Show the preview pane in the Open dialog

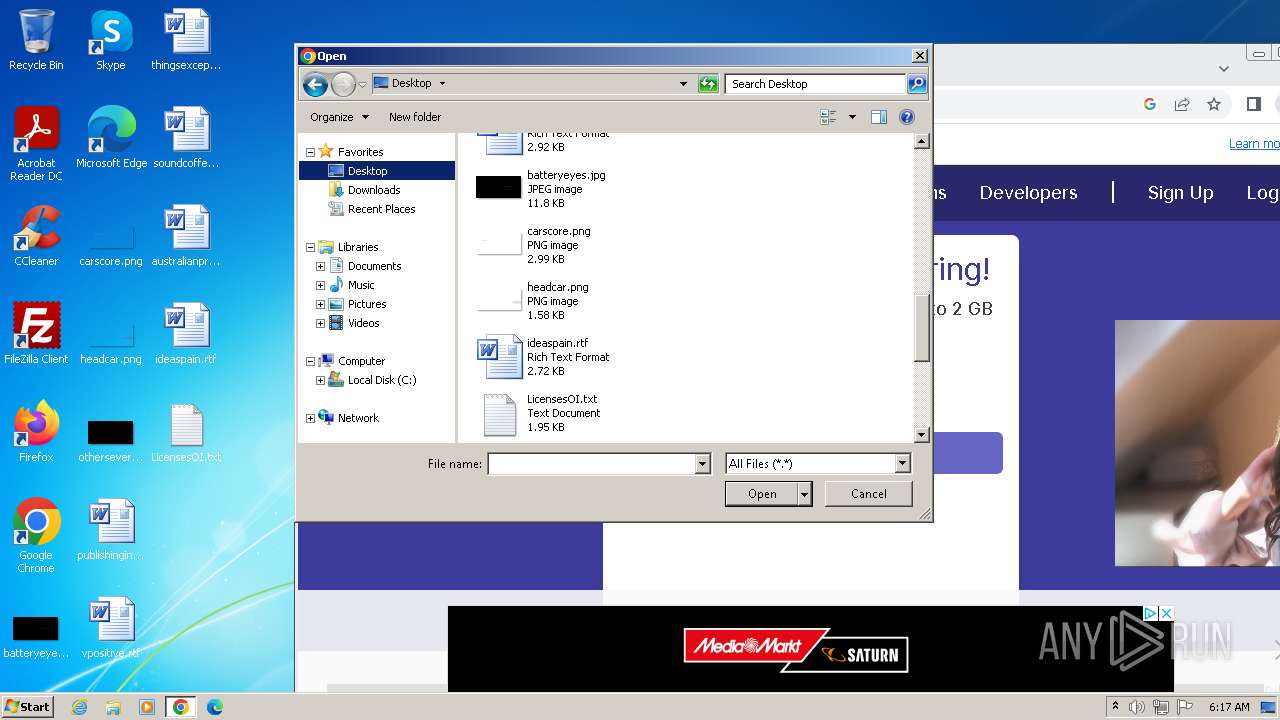[x=878, y=117]
